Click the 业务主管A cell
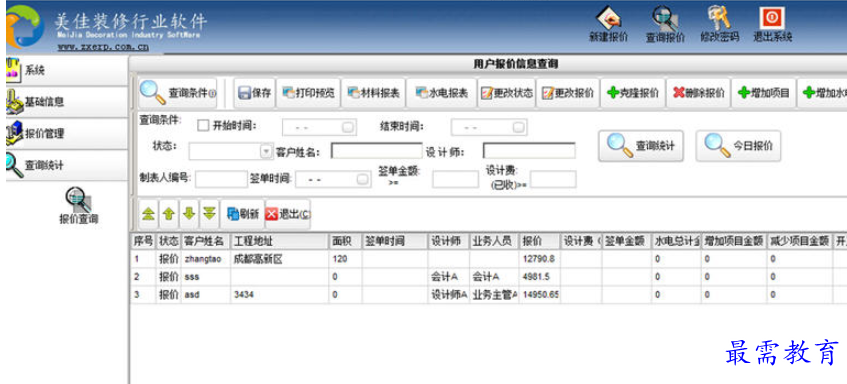The image size is (847, 384). (494, 294)
